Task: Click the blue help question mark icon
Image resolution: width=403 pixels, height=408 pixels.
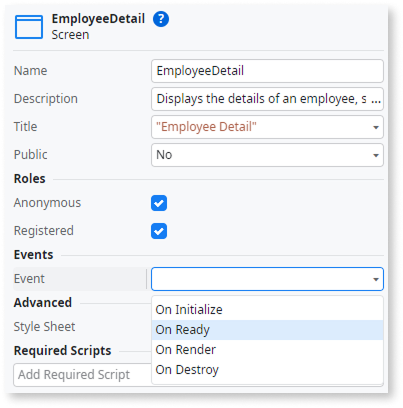Action: [x=161, y=19]
